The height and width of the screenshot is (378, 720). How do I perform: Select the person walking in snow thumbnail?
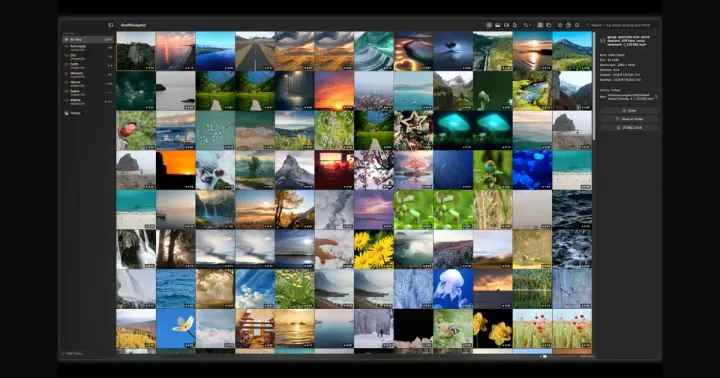click(x=374, y=328)
